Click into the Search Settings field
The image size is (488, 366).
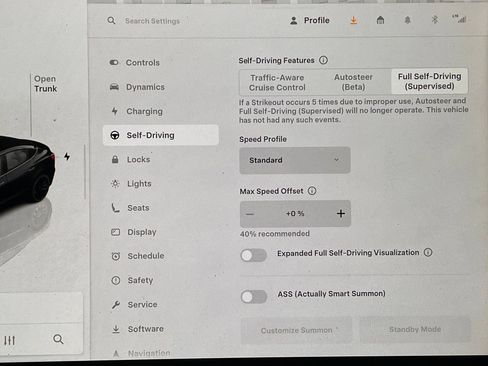[152, 21]
